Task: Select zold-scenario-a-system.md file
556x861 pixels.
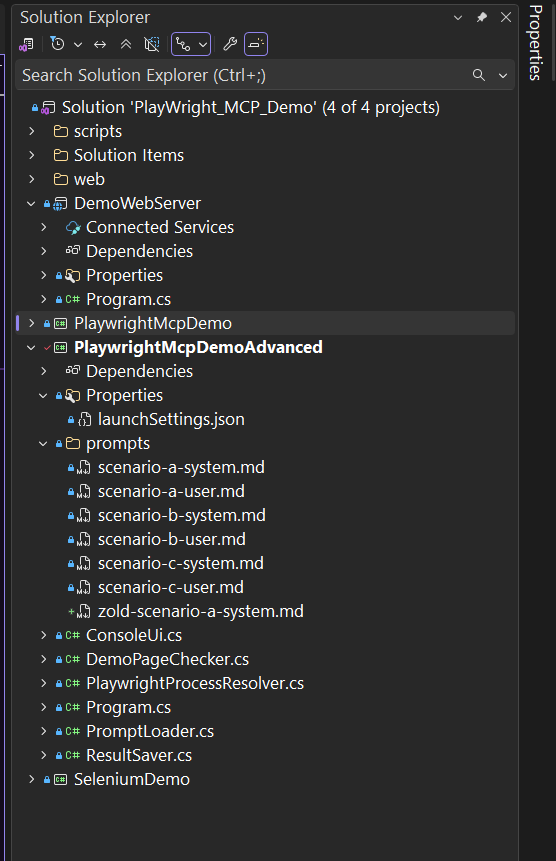Action: (x=201, y=611)
